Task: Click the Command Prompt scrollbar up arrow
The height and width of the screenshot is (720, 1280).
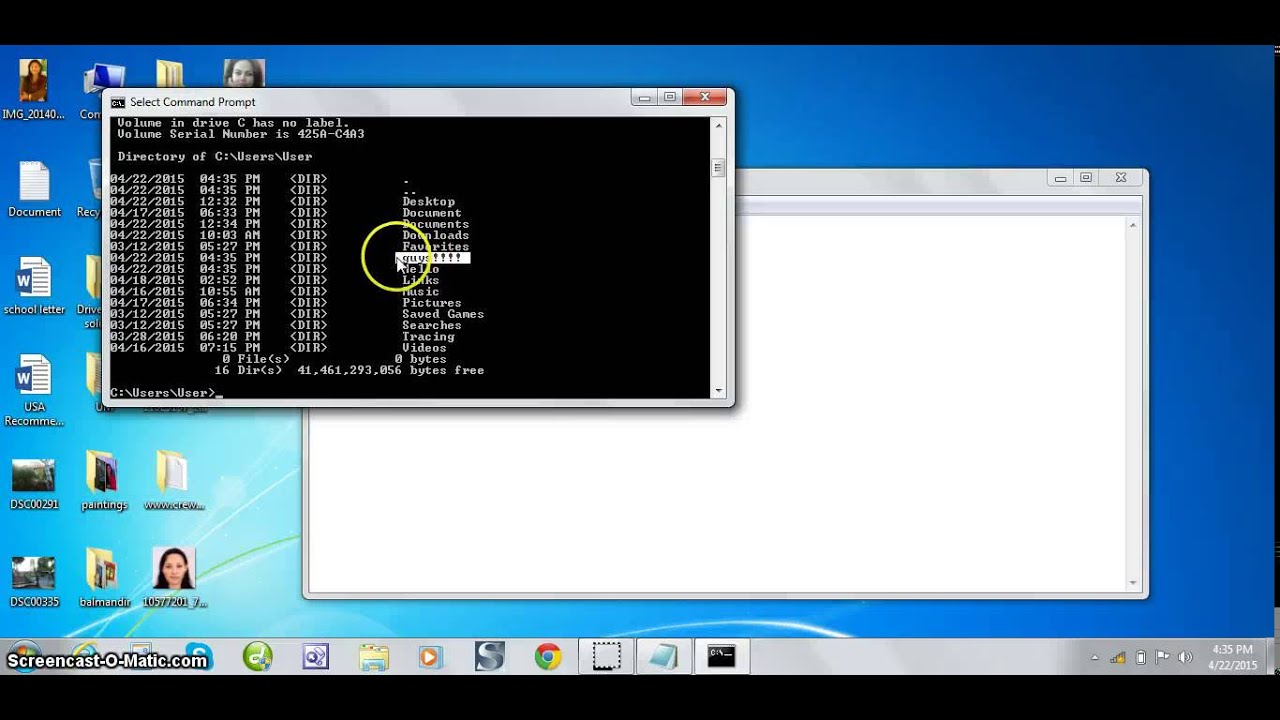Action: (x=718, y=125)
